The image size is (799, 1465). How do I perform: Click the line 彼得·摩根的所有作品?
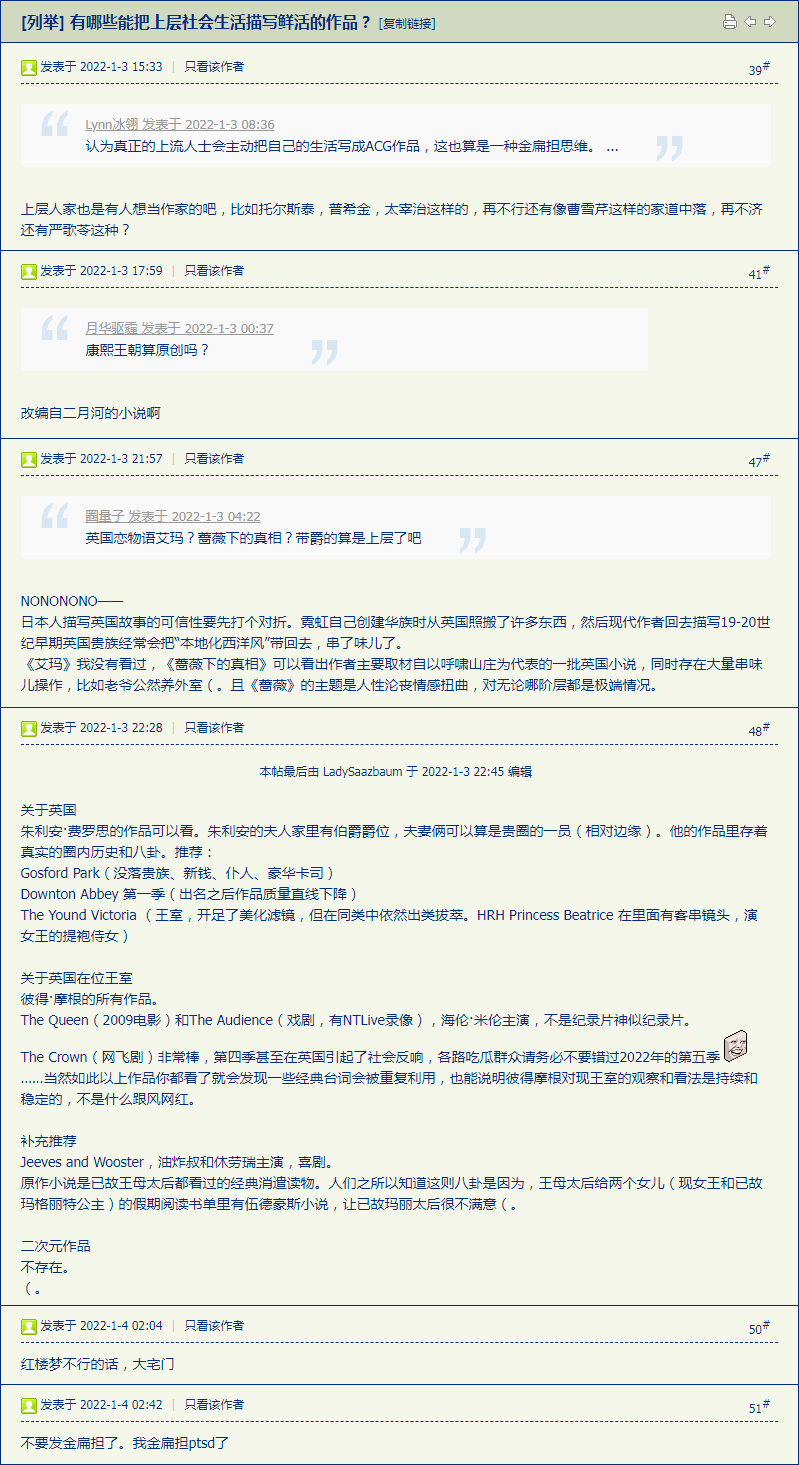pos(90,999)
